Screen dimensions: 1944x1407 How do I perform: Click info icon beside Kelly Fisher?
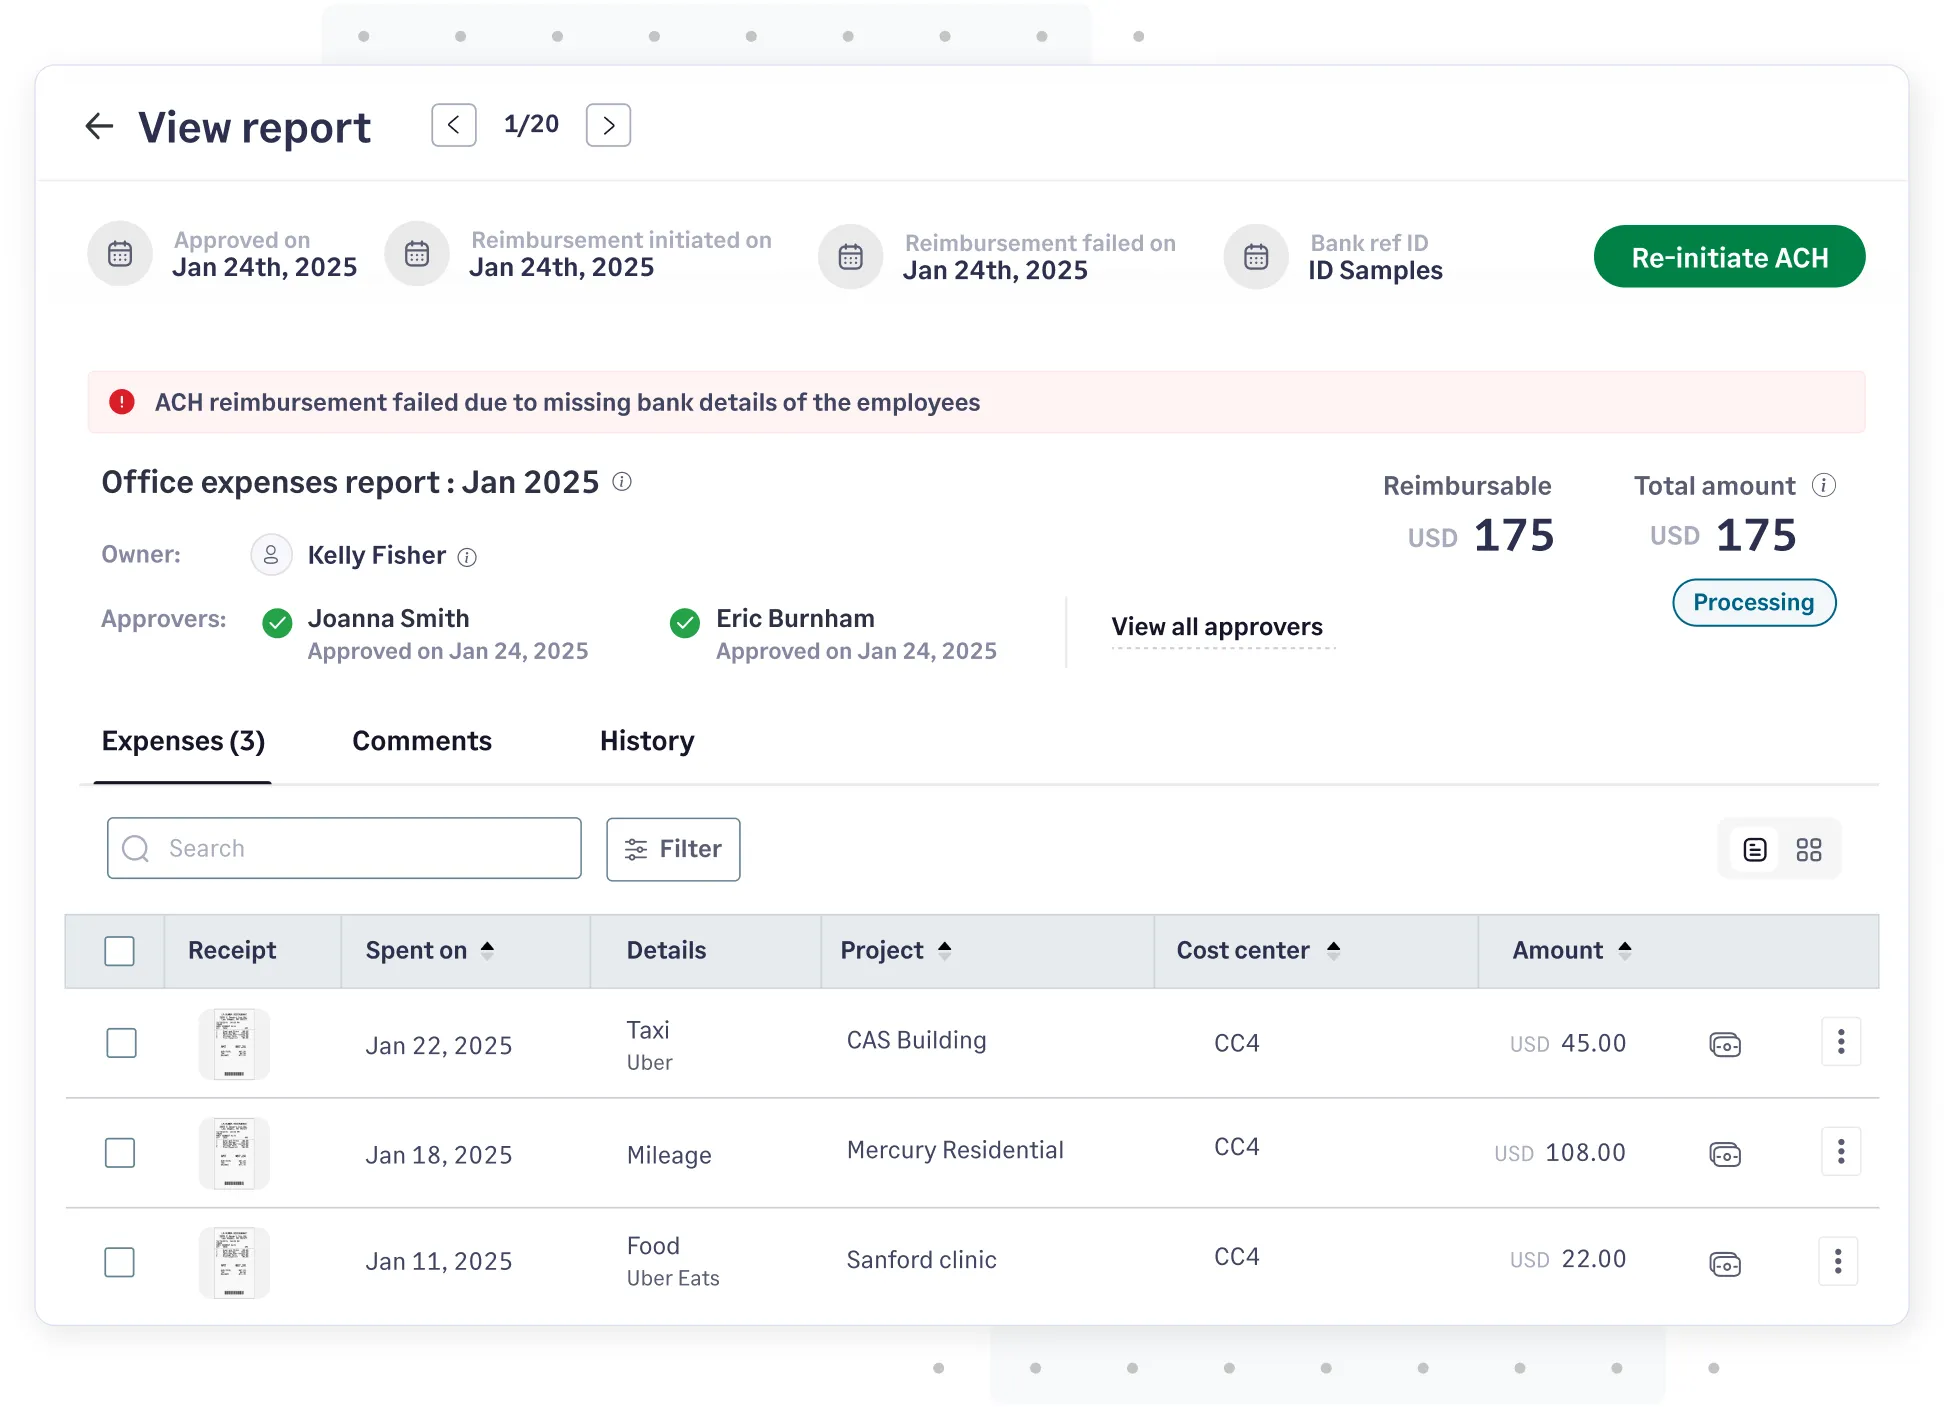(x=467, y=557)
